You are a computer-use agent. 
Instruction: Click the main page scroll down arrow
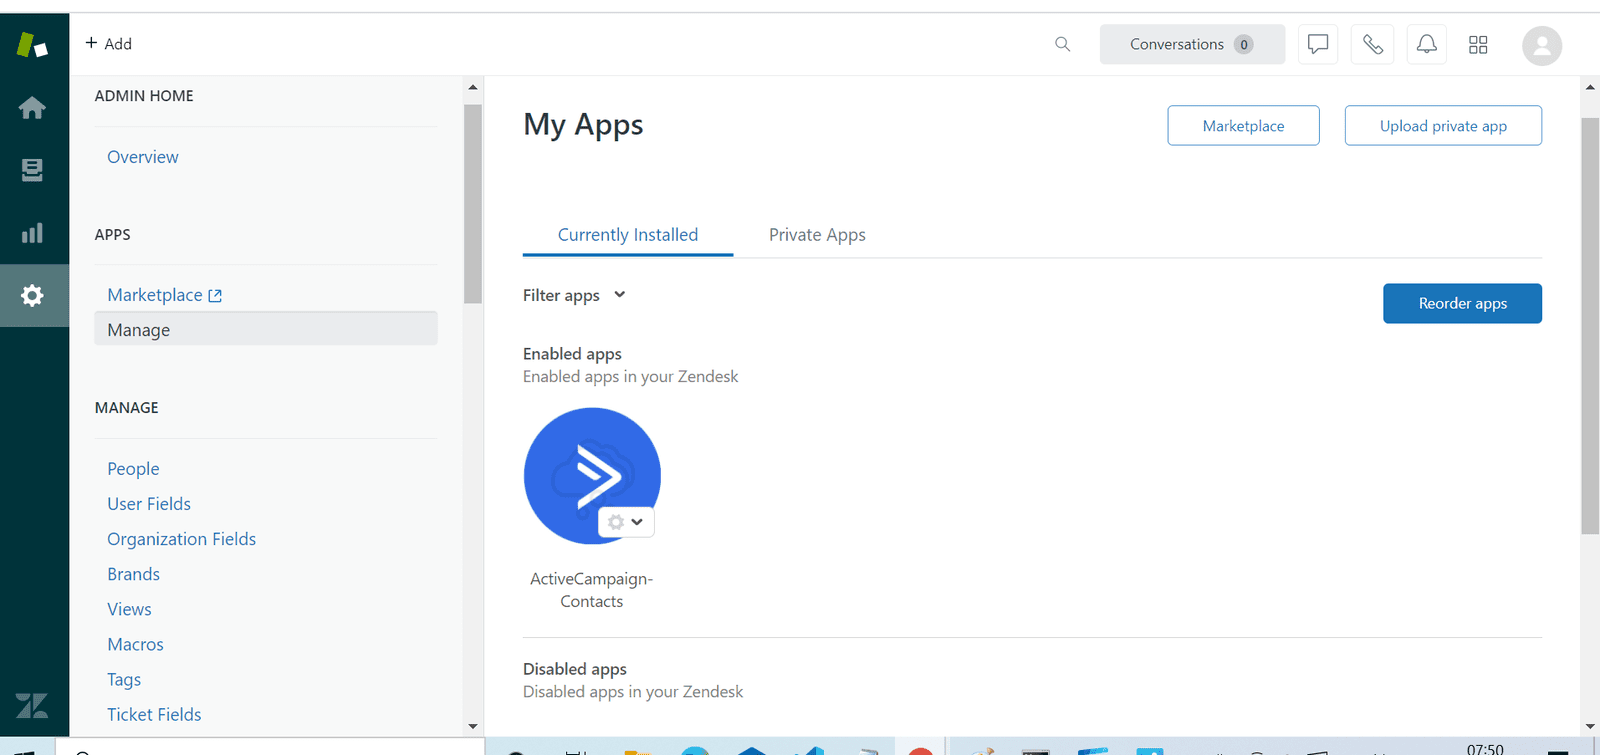pyautogui.click(x=1590, y=727)
